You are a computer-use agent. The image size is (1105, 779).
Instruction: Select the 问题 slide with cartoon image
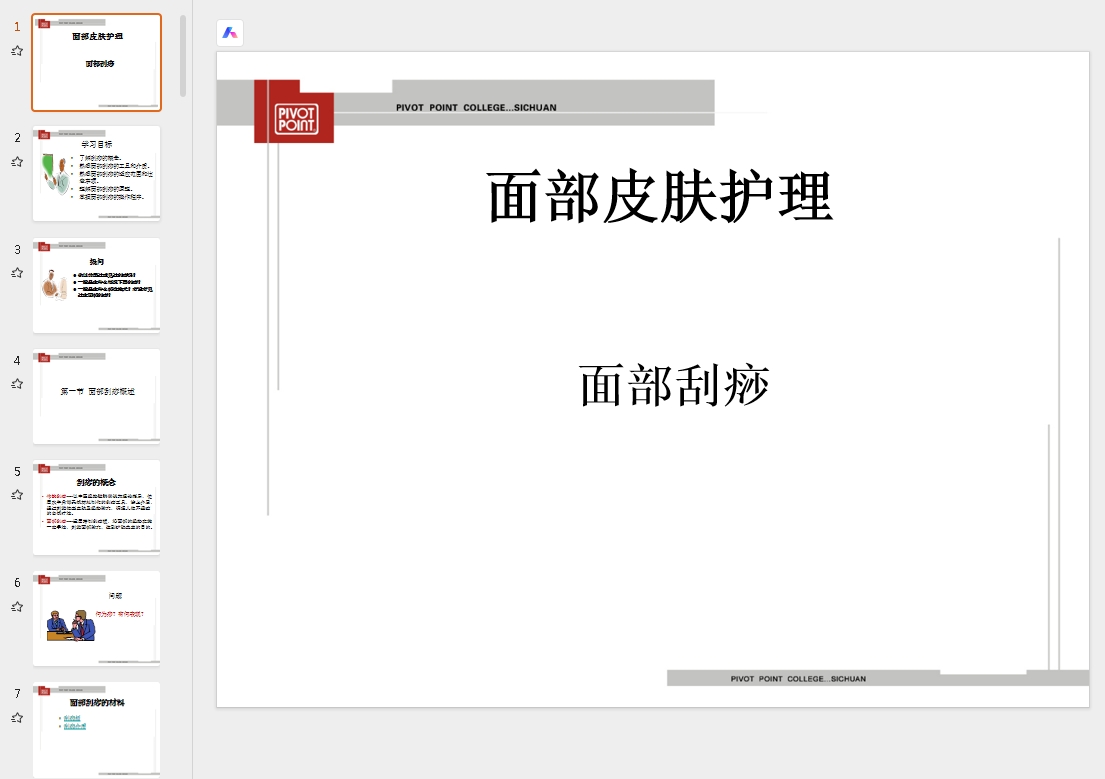[x=96, y=617]
